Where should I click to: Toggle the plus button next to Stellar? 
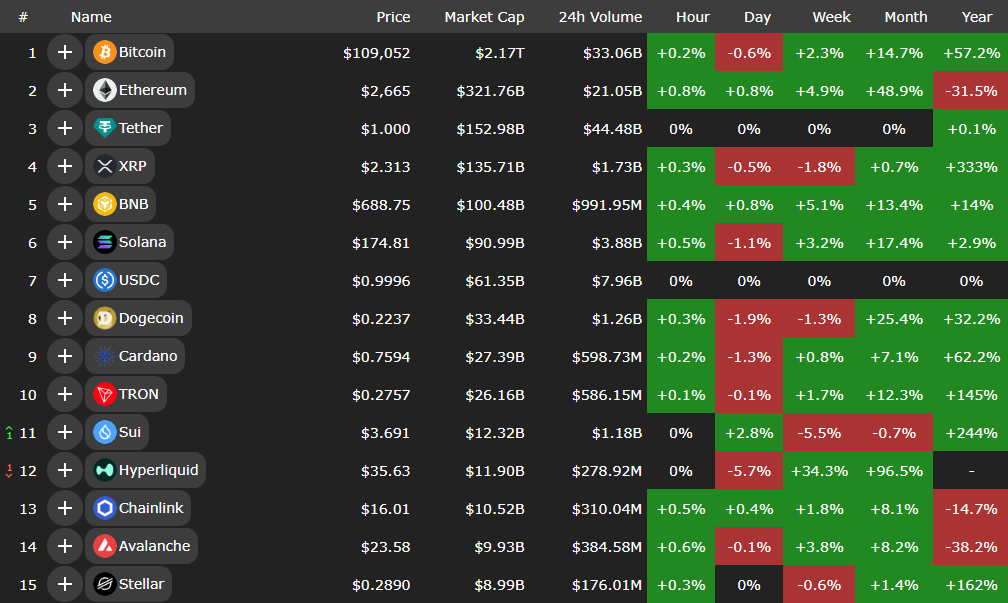pos(65,584)
